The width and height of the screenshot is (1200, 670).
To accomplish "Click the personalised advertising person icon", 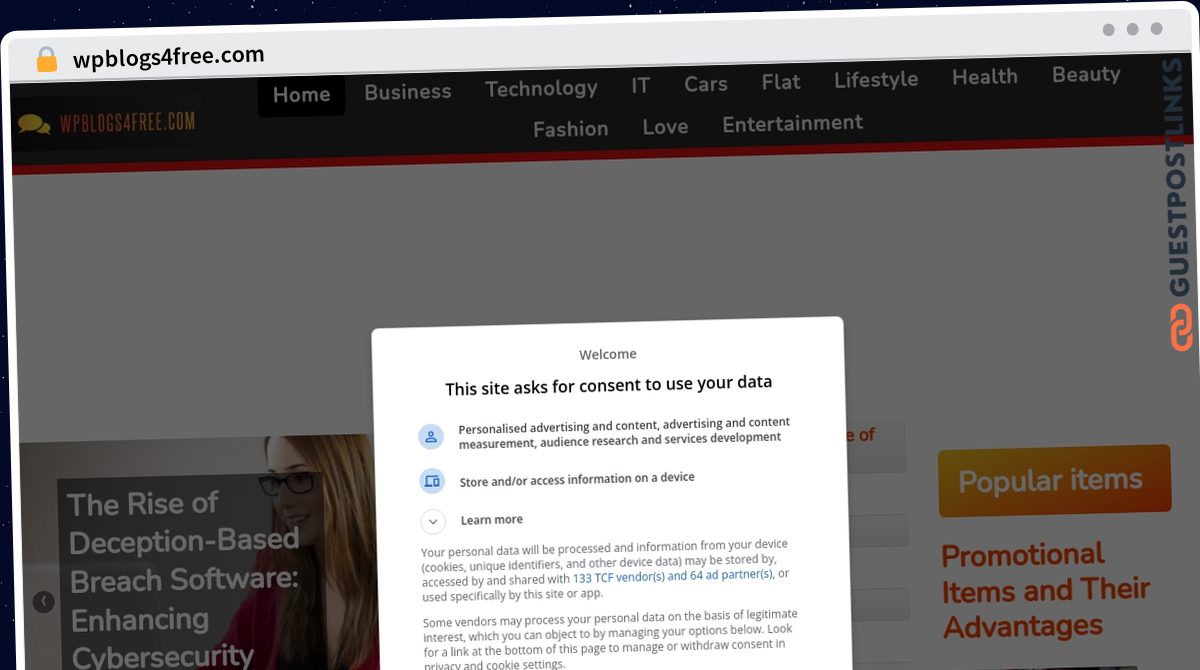I will click(431, 436).
